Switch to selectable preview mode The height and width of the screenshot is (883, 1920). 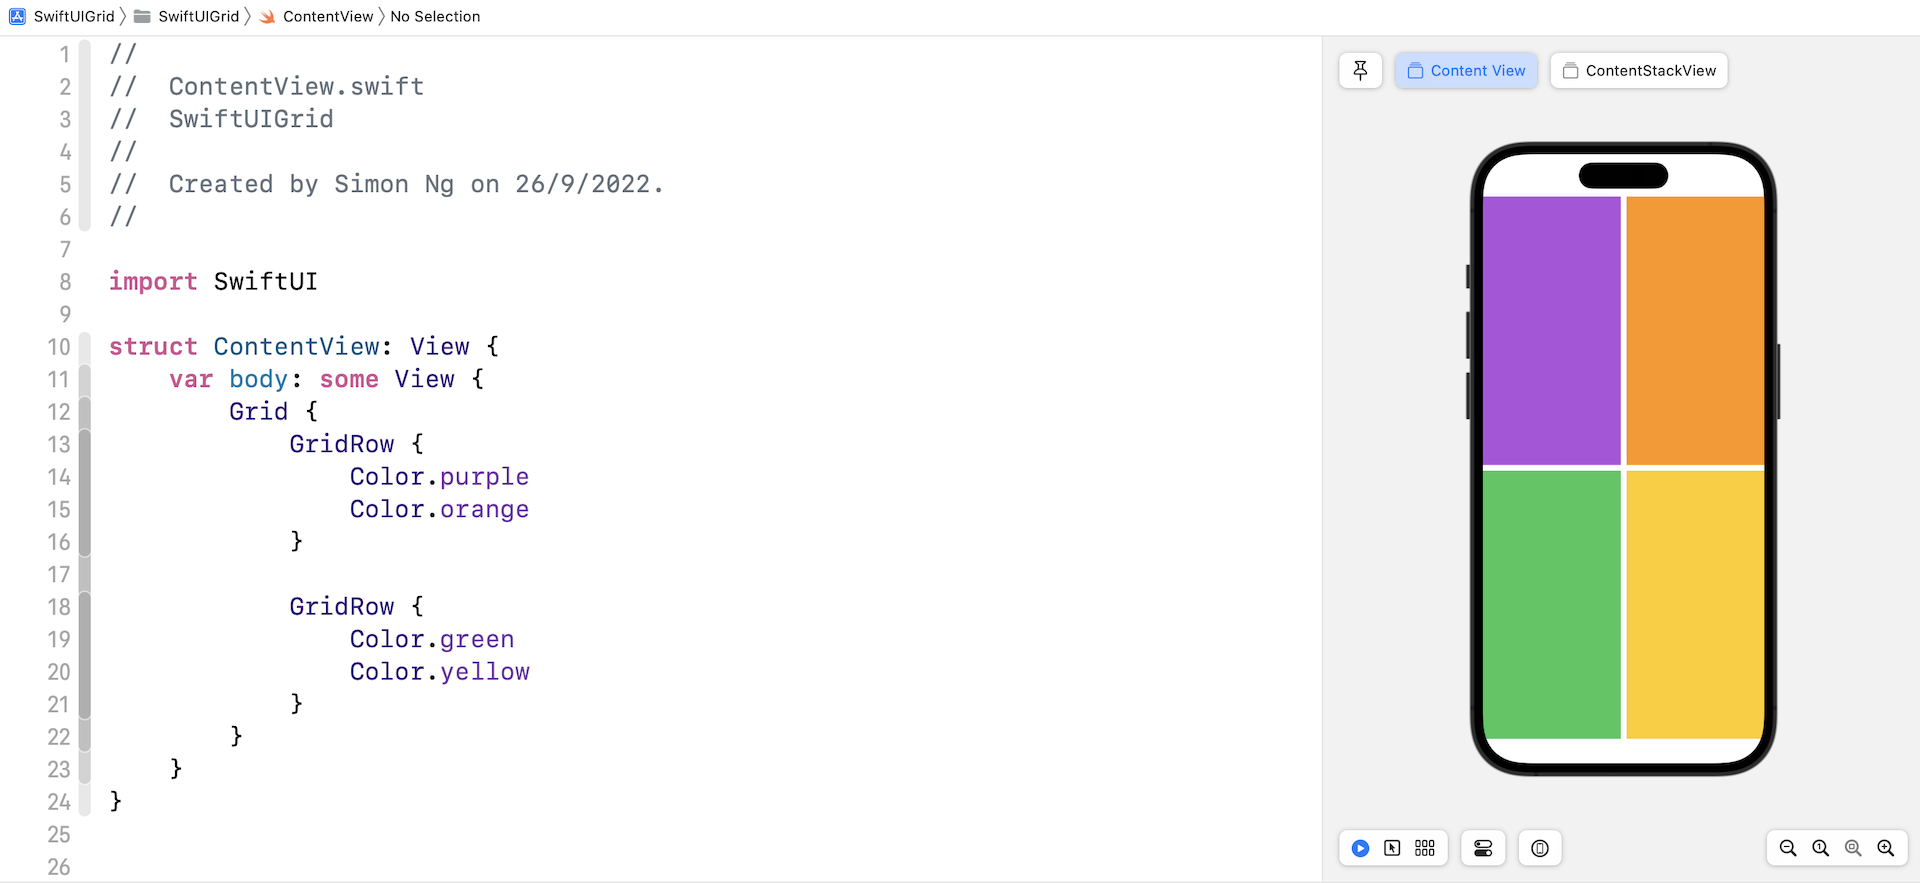click(1392, 848)
